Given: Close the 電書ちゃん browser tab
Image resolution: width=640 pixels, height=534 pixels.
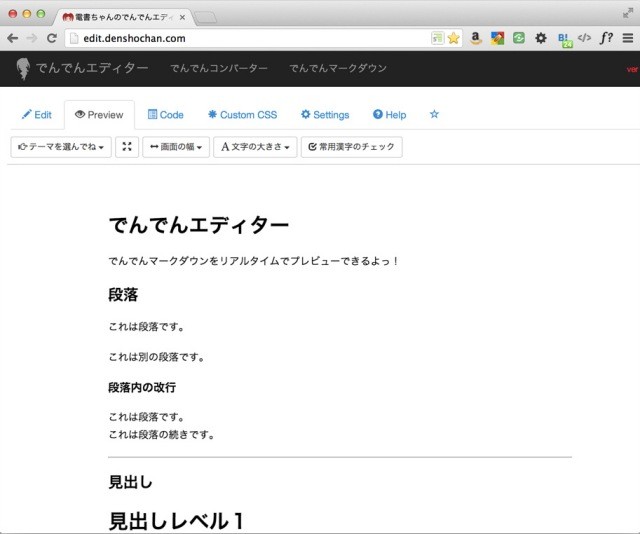Looking at the screenshot, I should 182,17.
